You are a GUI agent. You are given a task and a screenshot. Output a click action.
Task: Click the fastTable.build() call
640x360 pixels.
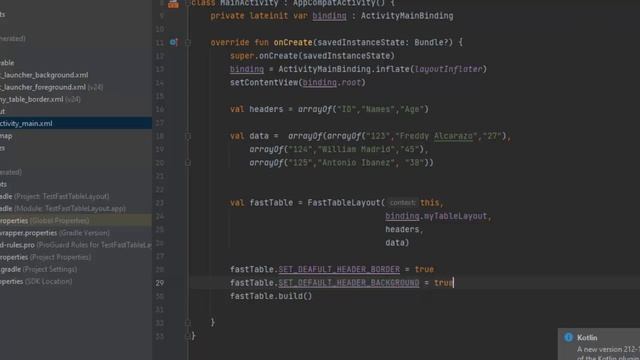(x=271, y=296)
